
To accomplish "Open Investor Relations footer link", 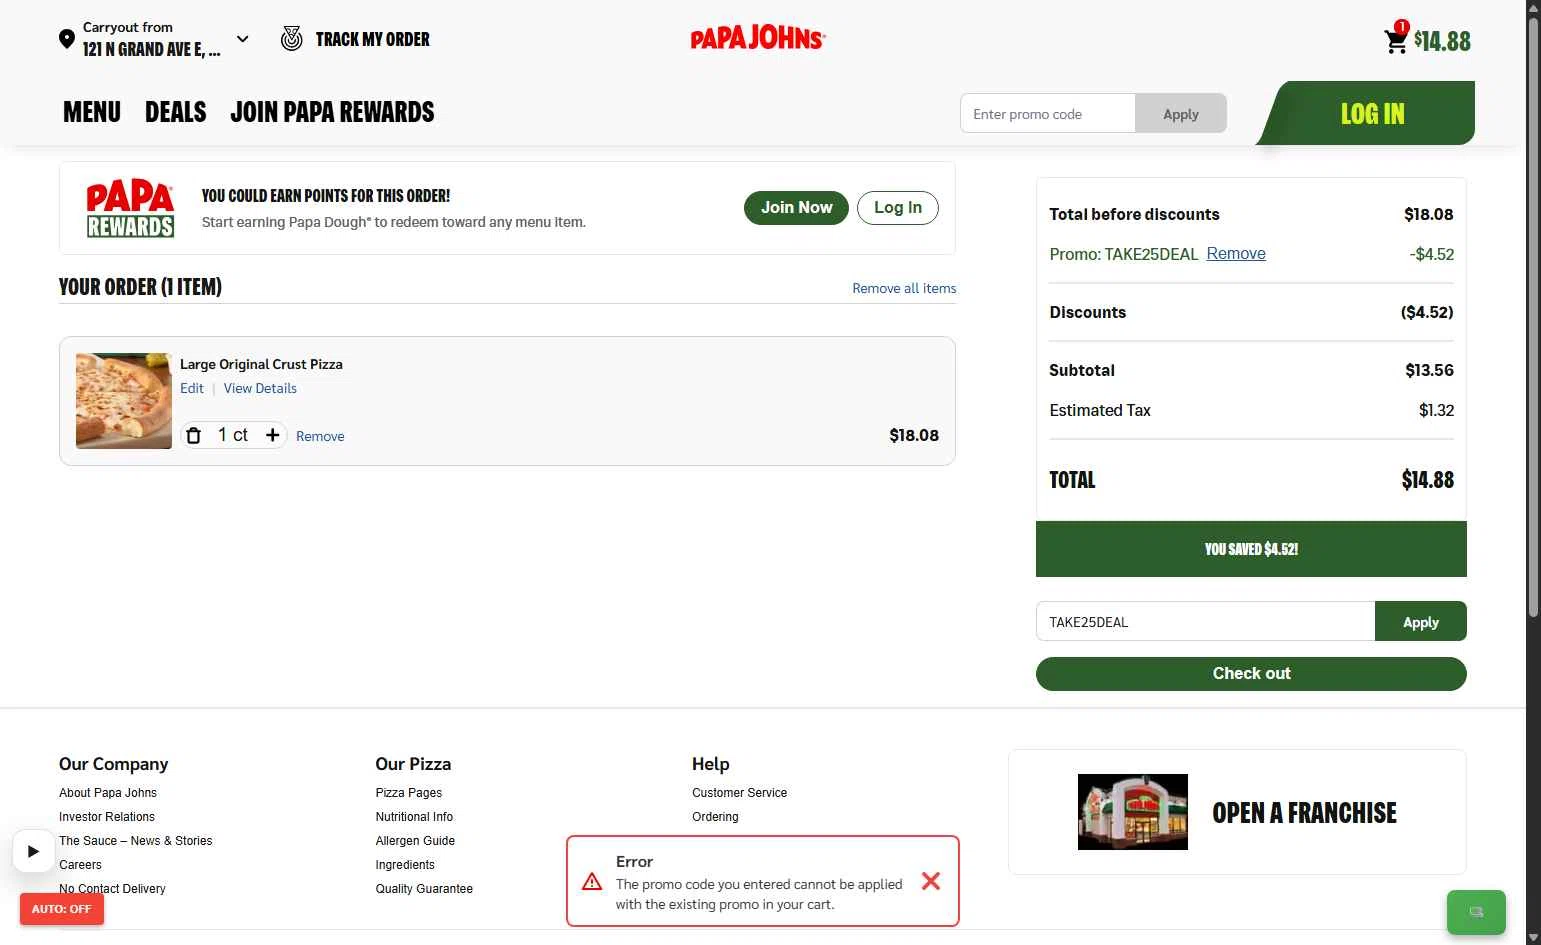I will (x=107, y=817).
